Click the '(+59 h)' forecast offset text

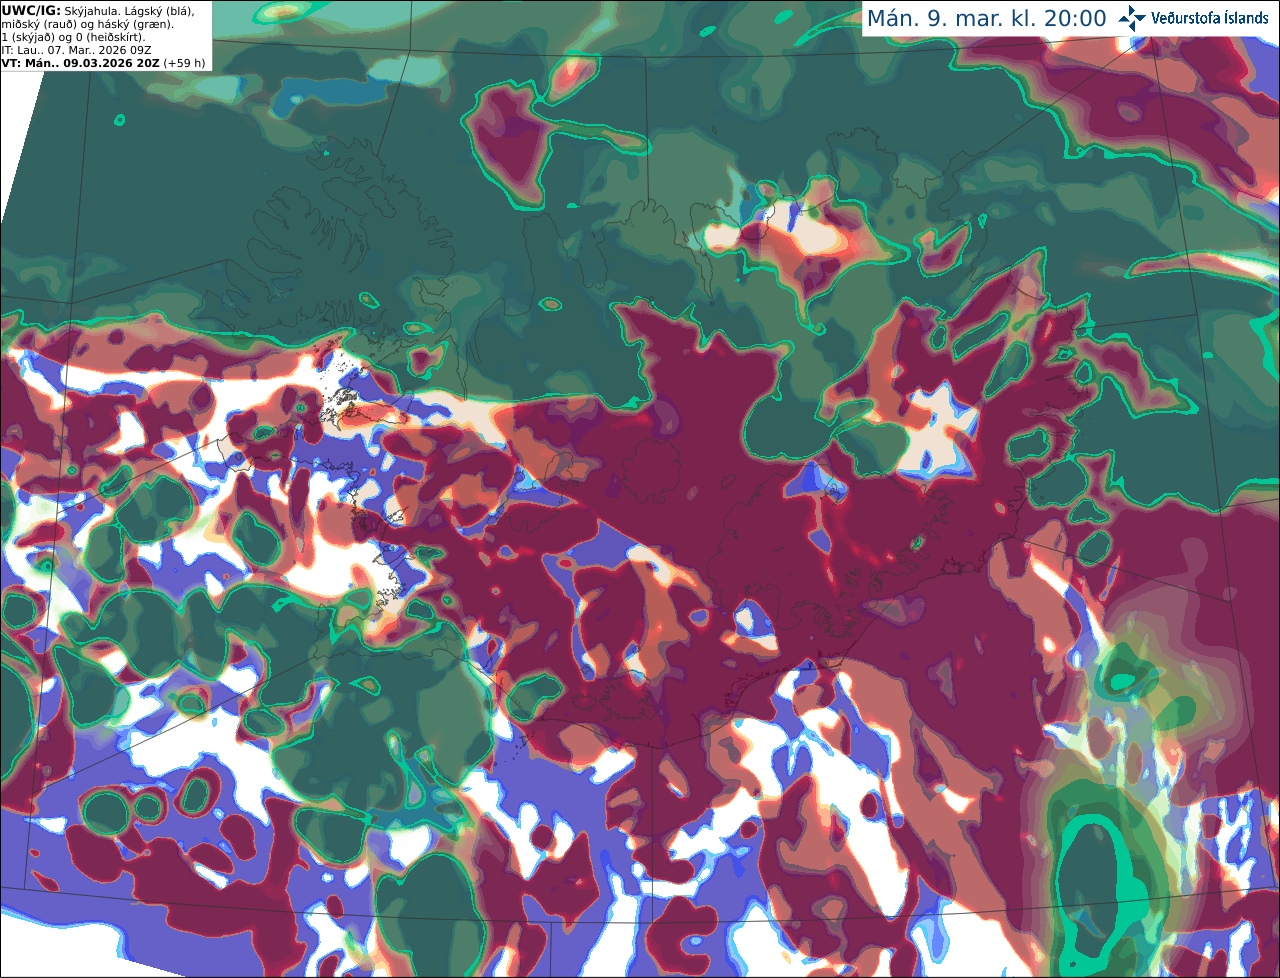(185, 63)
